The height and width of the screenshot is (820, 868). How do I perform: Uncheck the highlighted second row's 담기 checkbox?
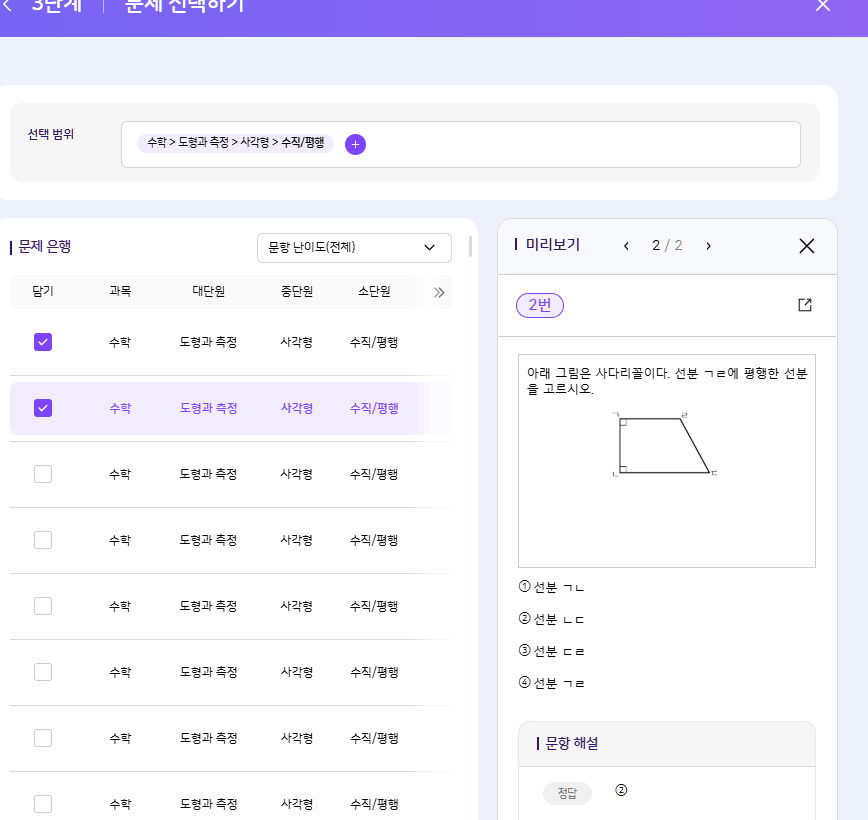43,408
